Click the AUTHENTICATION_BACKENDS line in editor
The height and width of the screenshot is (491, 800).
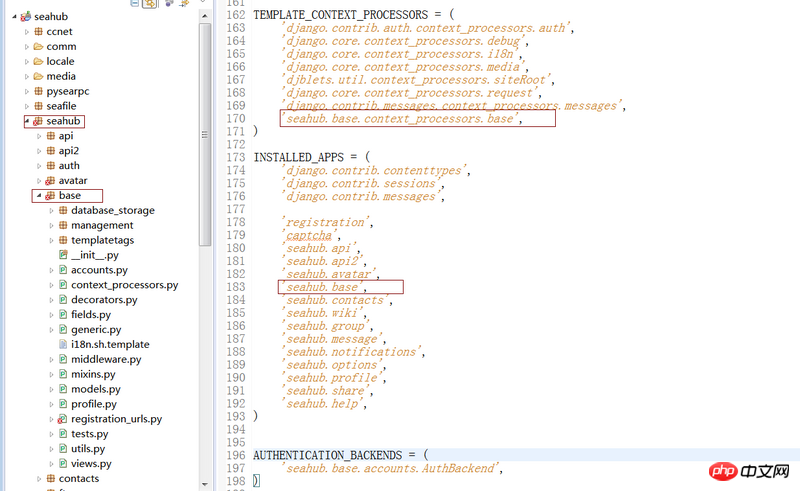click(x=340, y=454)
